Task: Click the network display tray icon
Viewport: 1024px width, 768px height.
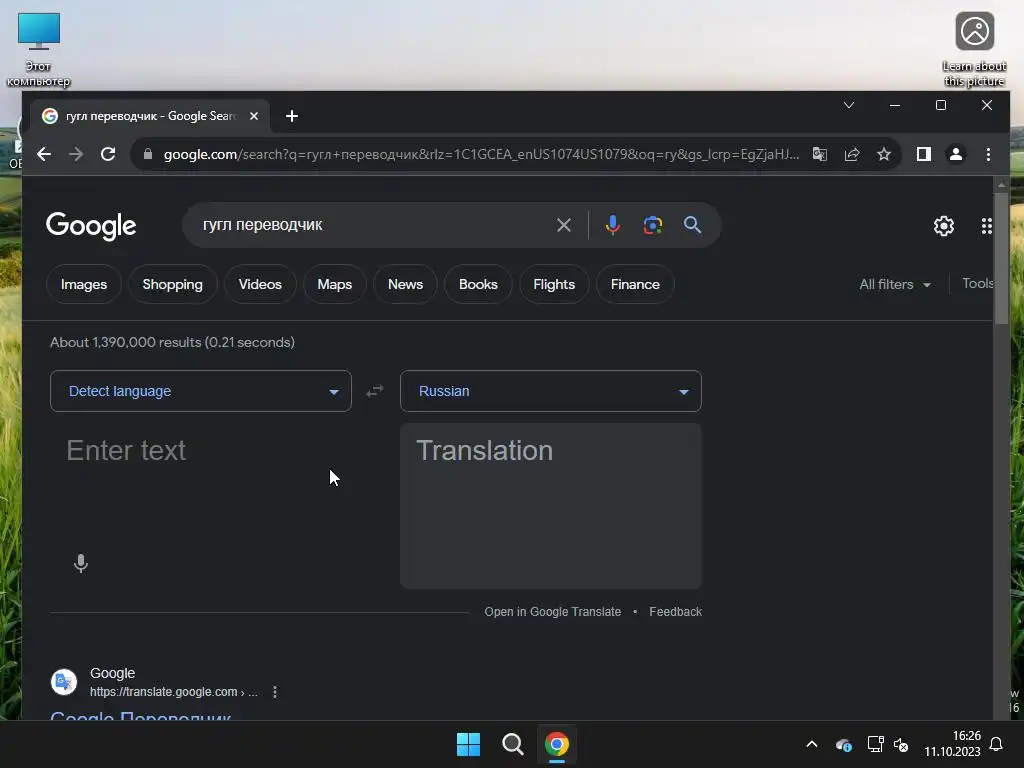Action: click(x=875, y=744)
